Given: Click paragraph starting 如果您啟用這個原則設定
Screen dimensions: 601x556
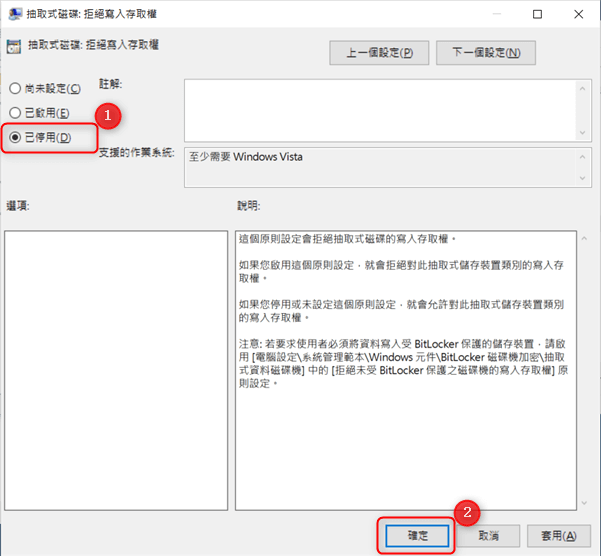Looking at the screenshot, I should (x=401, y=271).
